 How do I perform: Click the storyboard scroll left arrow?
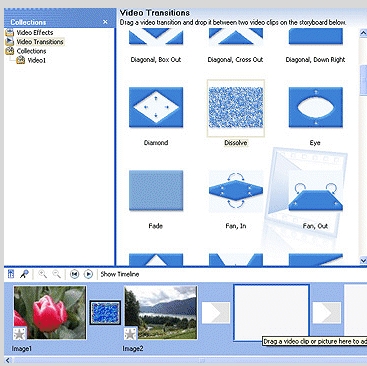(8, 360)
